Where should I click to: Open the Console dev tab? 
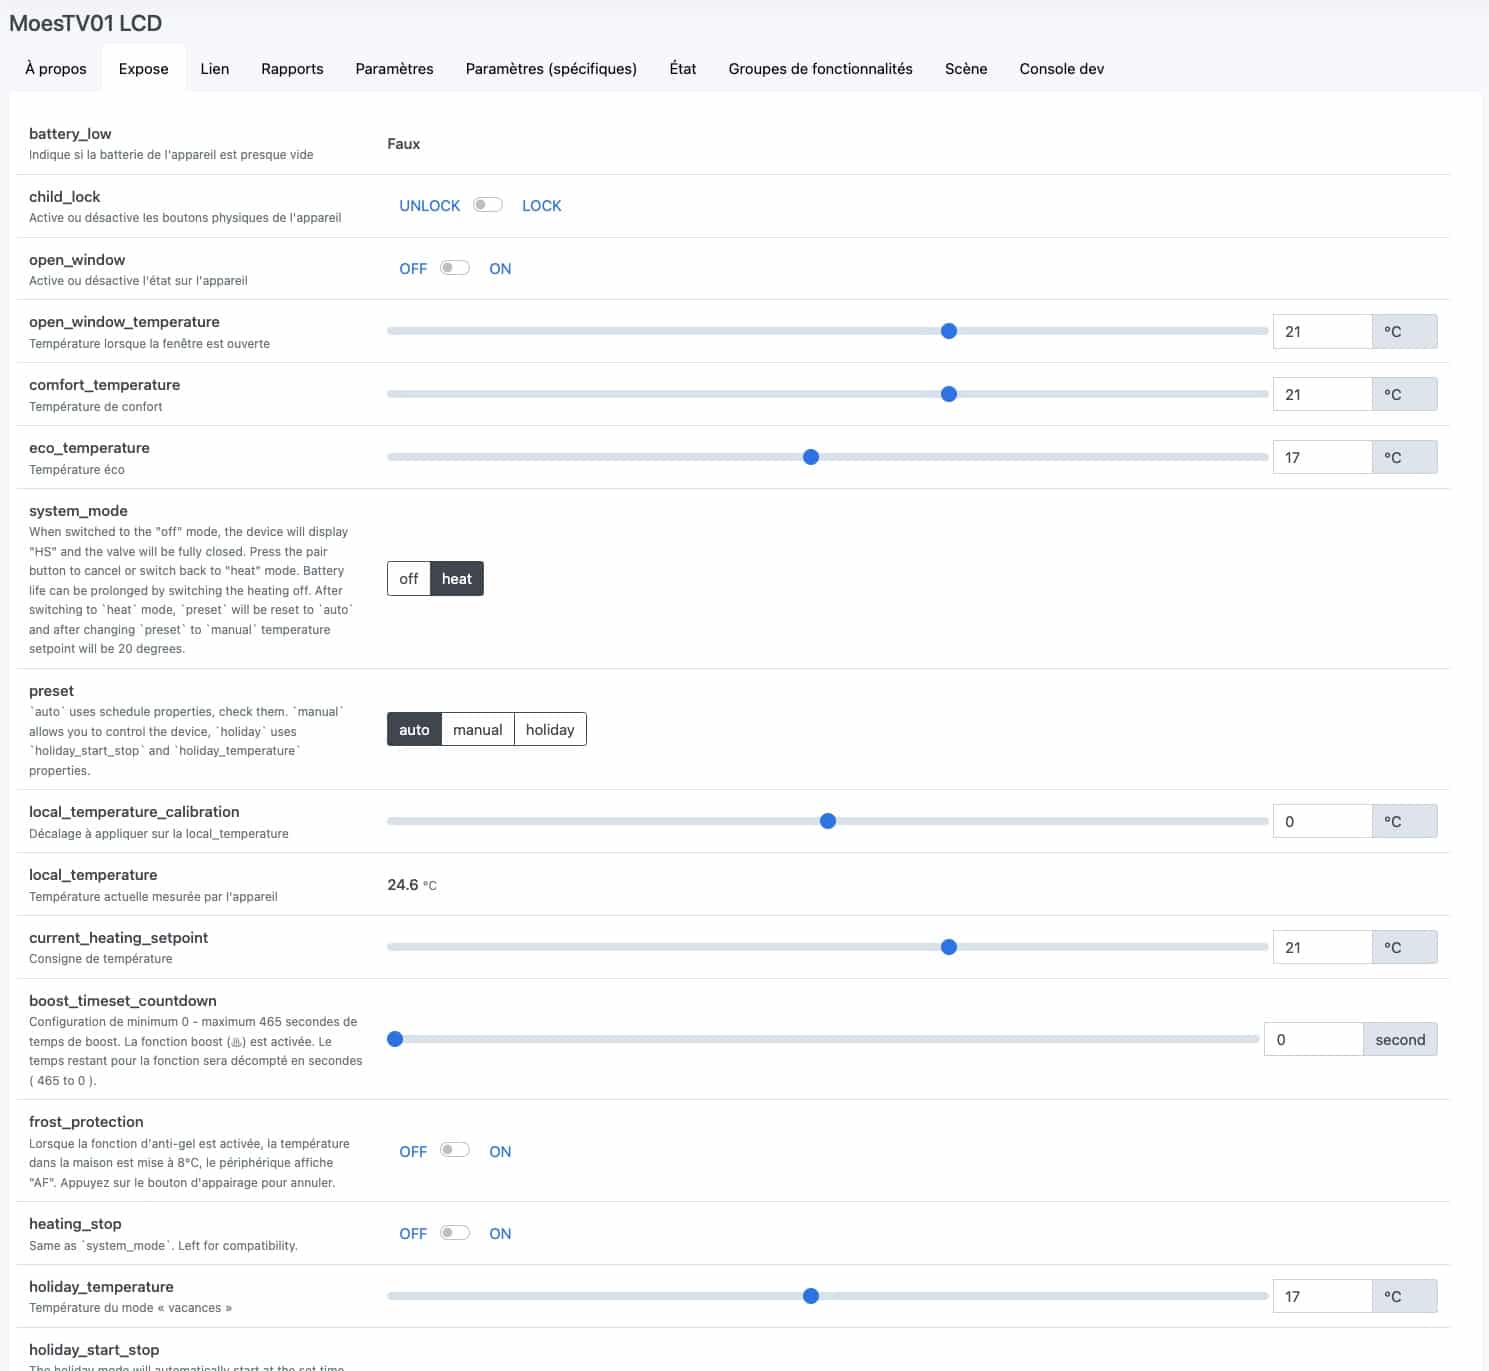pos(1061,68)
